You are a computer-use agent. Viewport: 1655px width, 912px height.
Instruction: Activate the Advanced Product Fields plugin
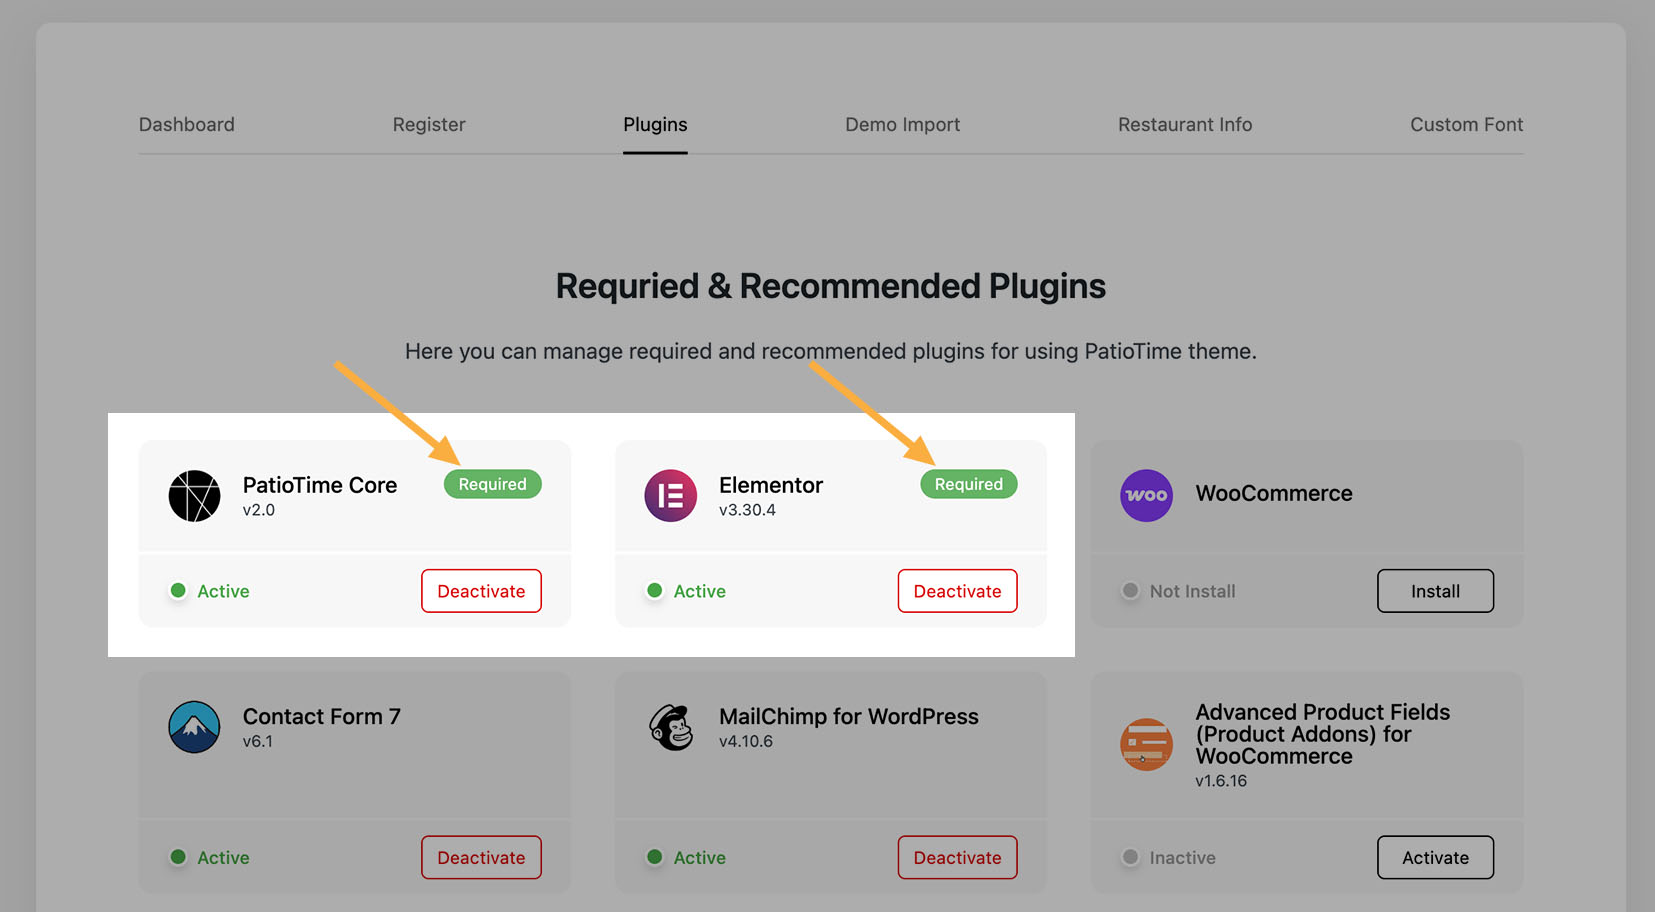pyautogui.click(x=1435, y=858)
